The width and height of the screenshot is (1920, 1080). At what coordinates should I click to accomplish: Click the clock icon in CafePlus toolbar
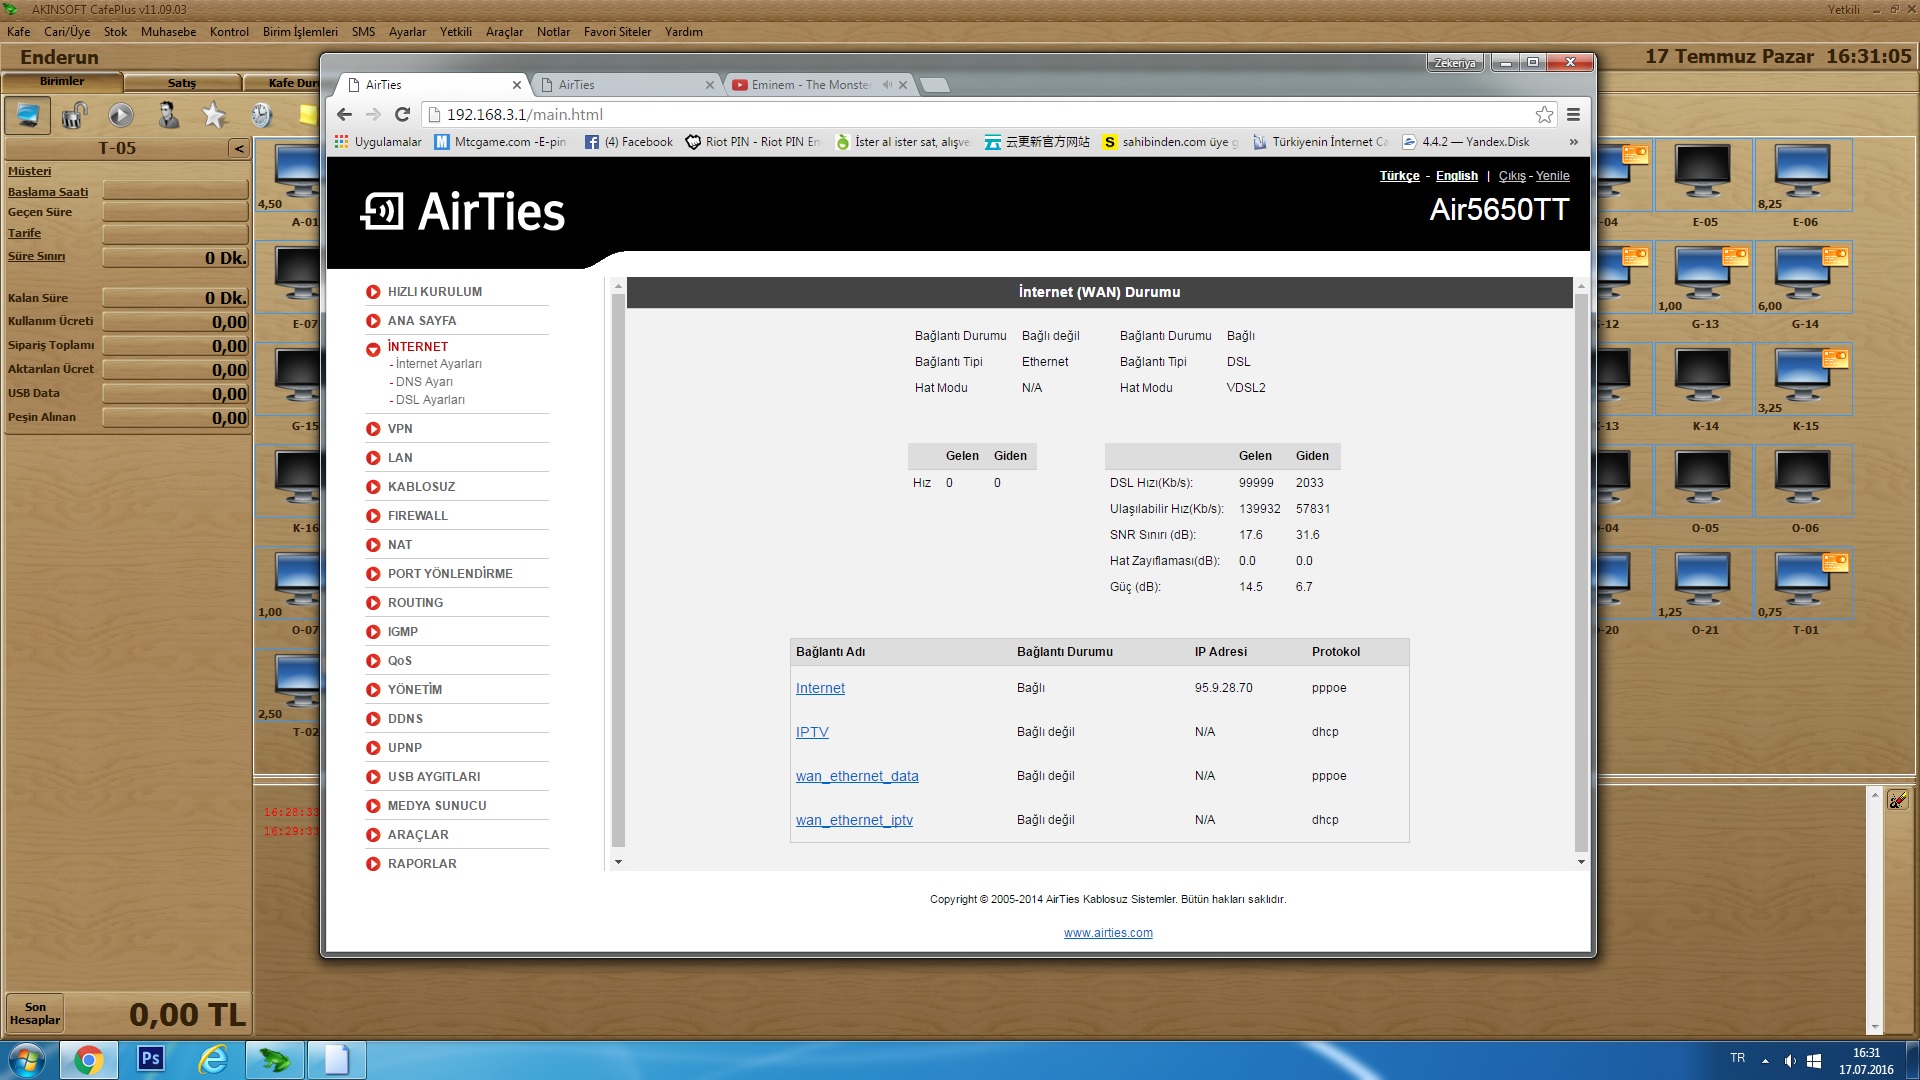261,116
